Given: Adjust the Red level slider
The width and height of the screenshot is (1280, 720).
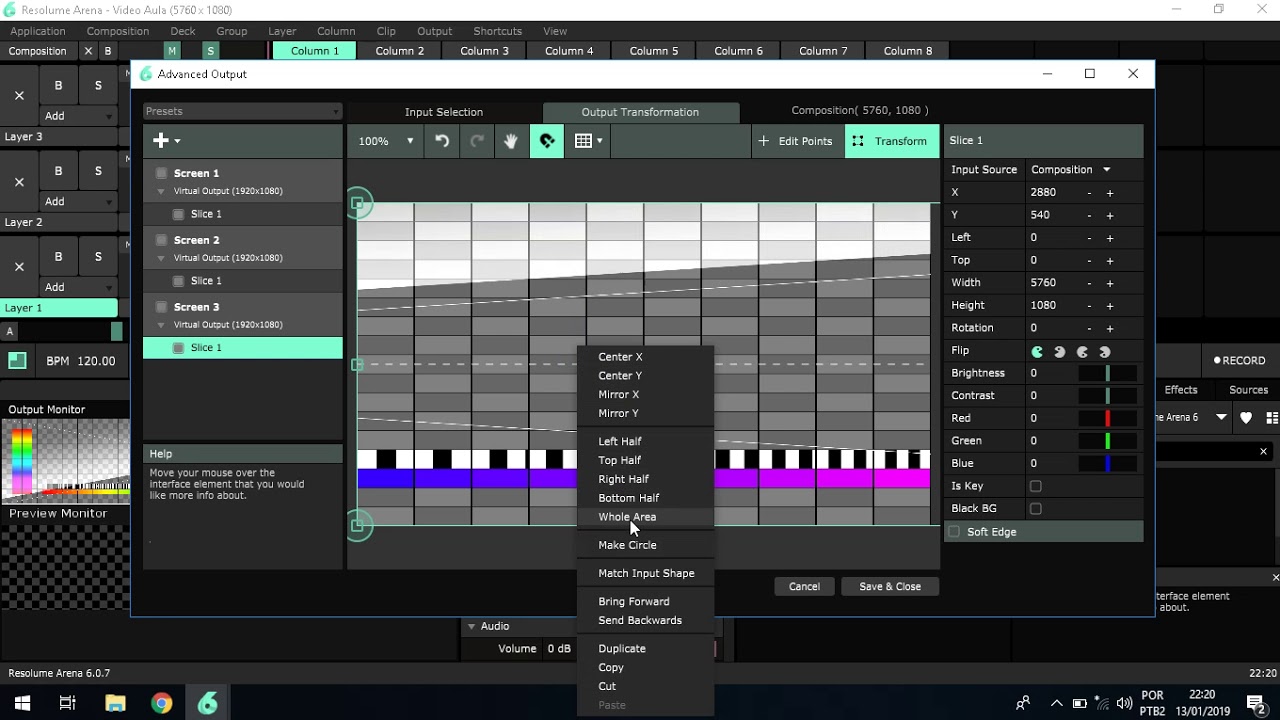Looking at the screenshot, I should tap(1107, 418).
